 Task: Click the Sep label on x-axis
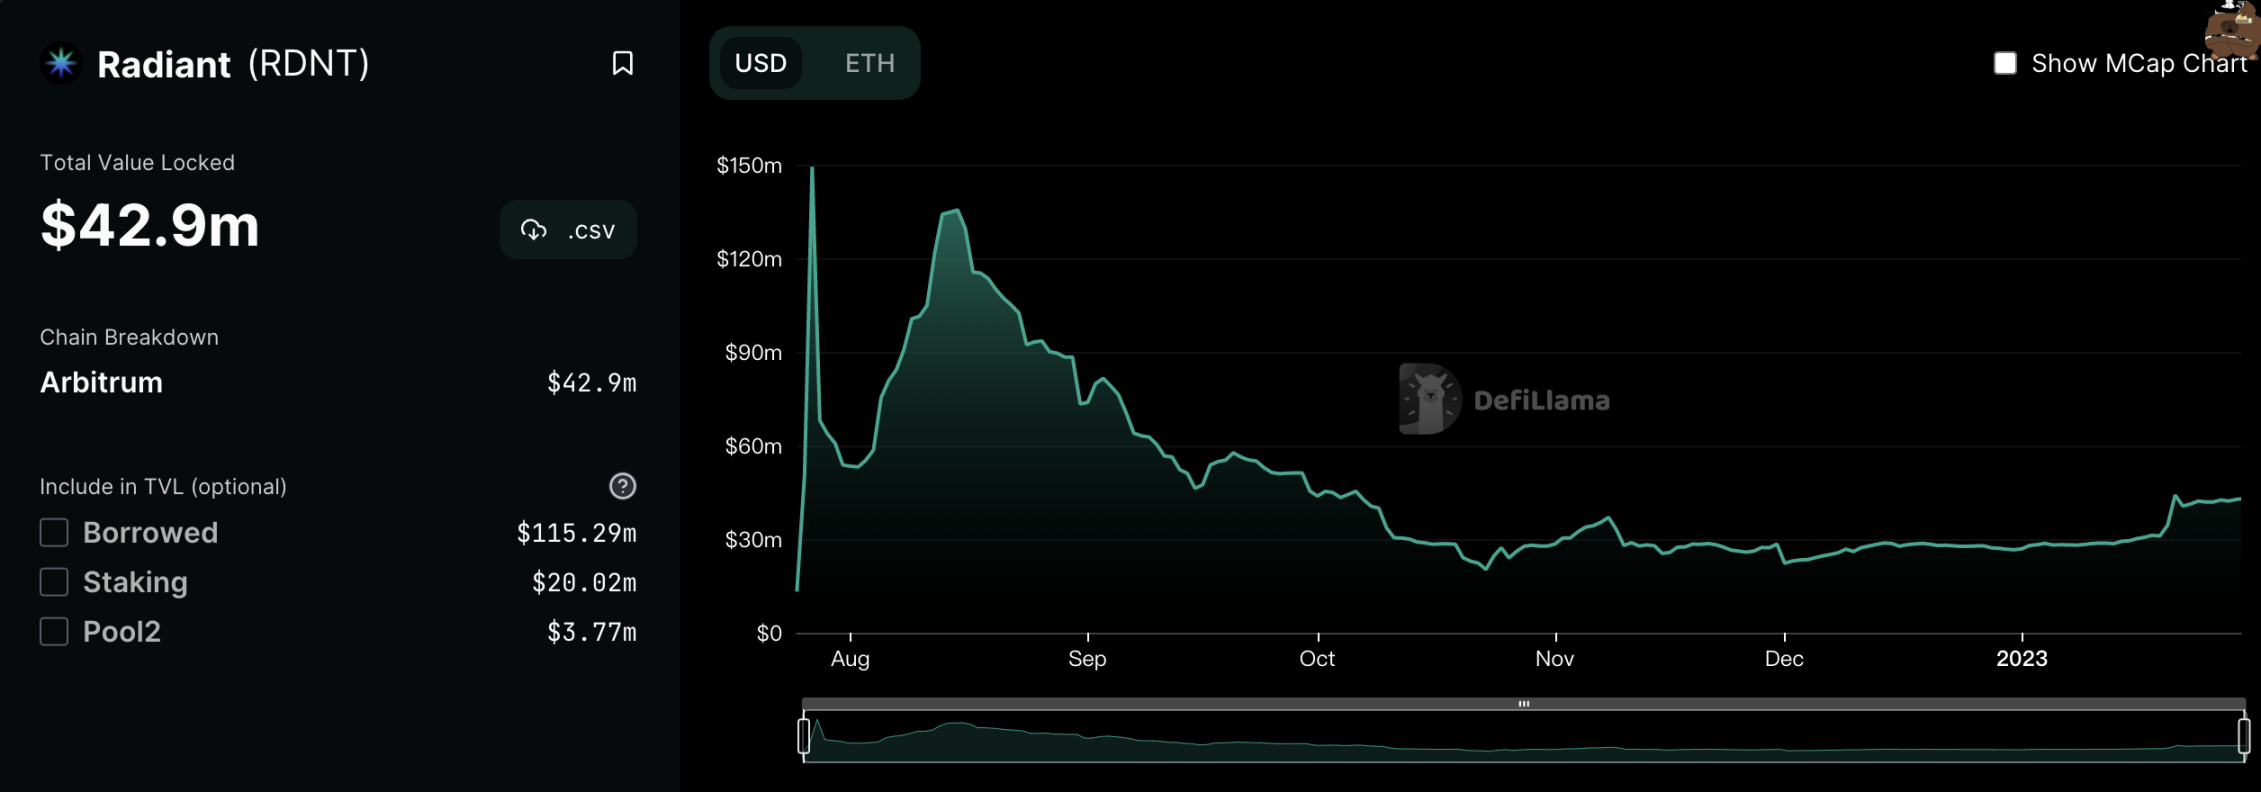(x=1087, y=659)
